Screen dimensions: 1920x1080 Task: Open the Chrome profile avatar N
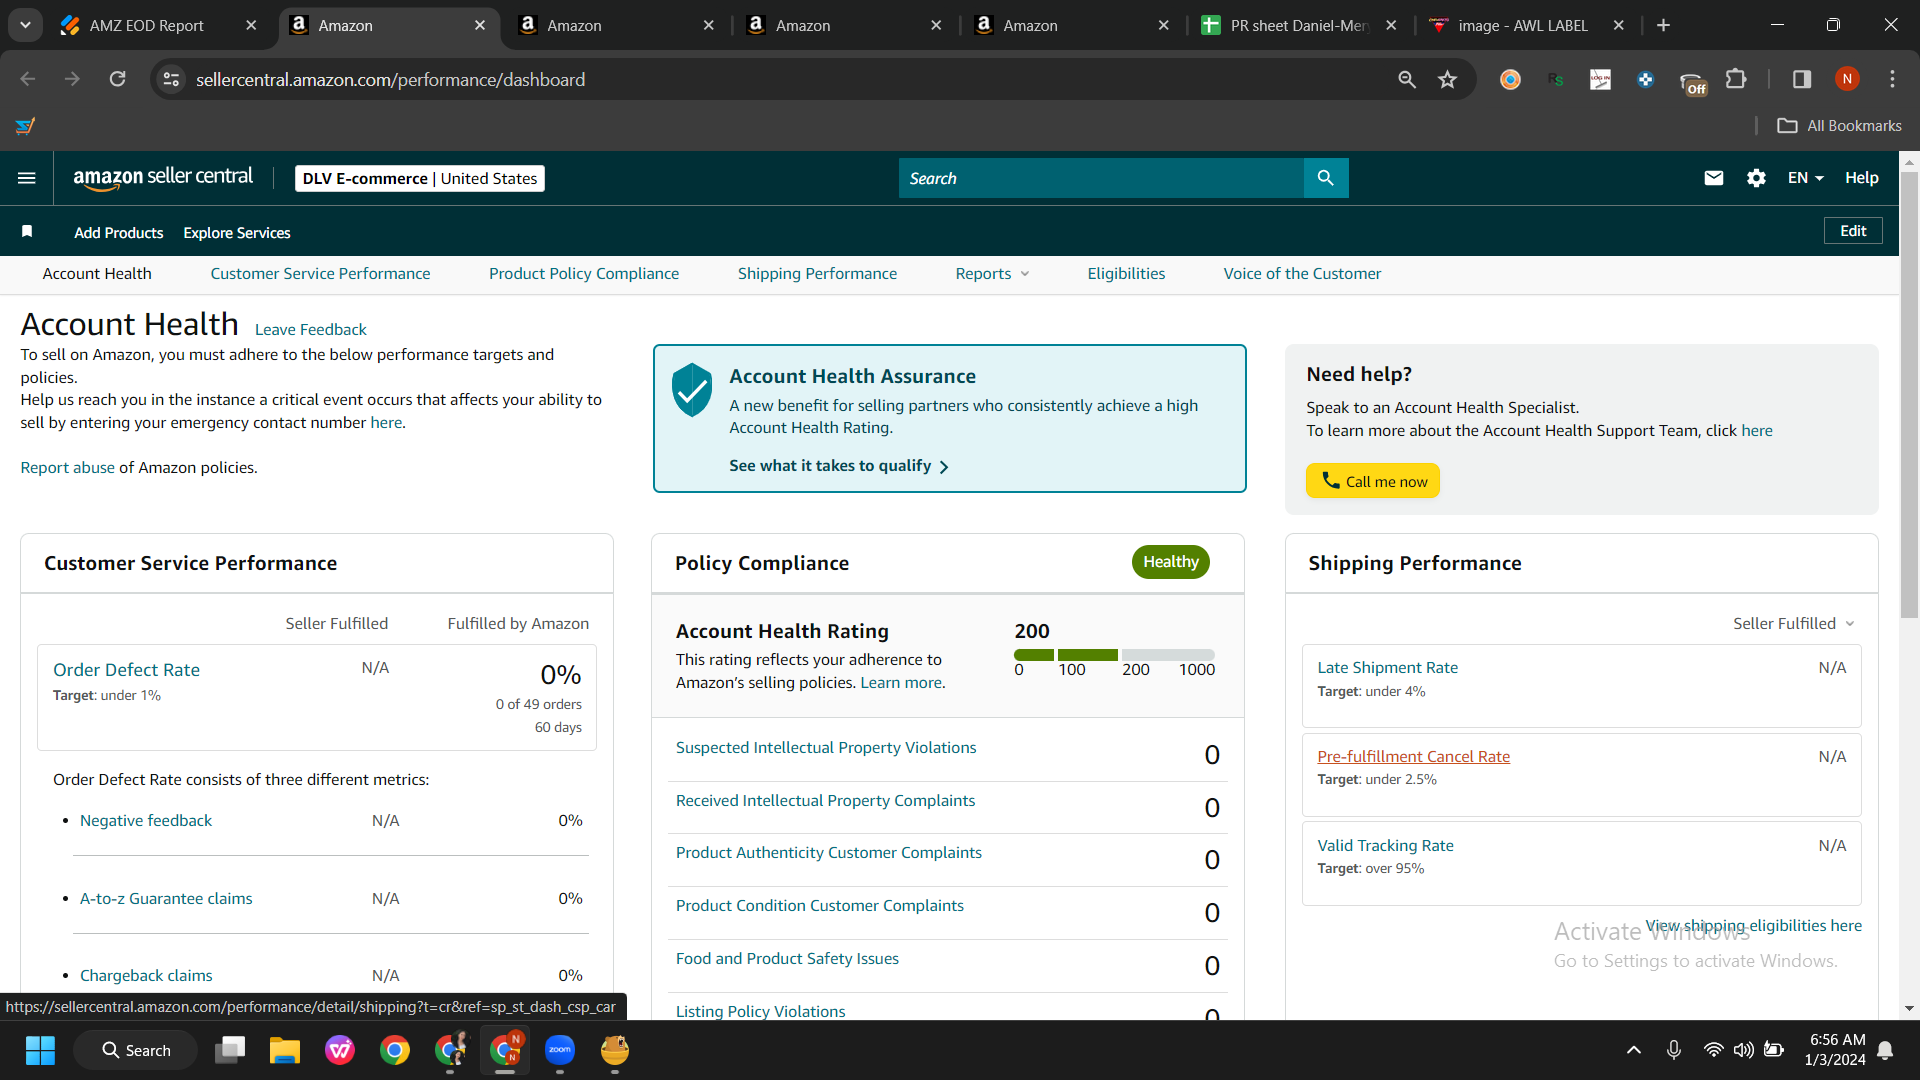(x=1847, y=79)
